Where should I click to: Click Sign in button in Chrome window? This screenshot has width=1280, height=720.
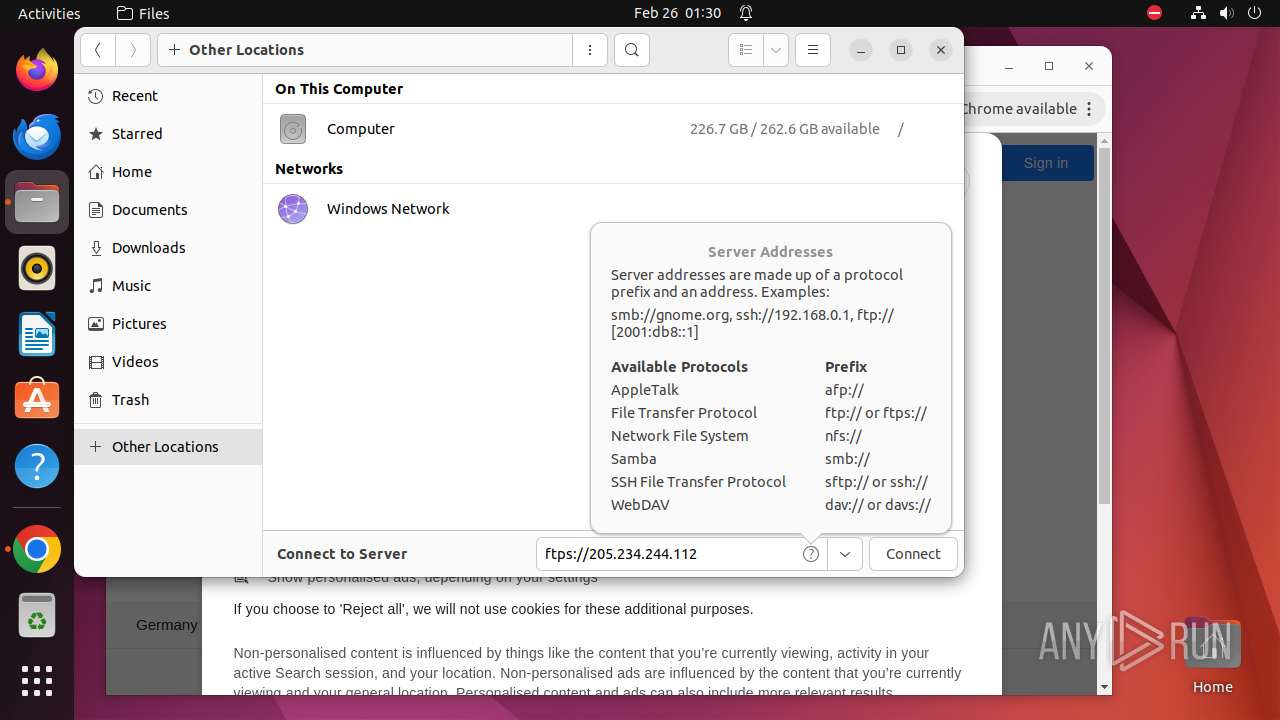pyautogui.click(x=1045, y=163)
